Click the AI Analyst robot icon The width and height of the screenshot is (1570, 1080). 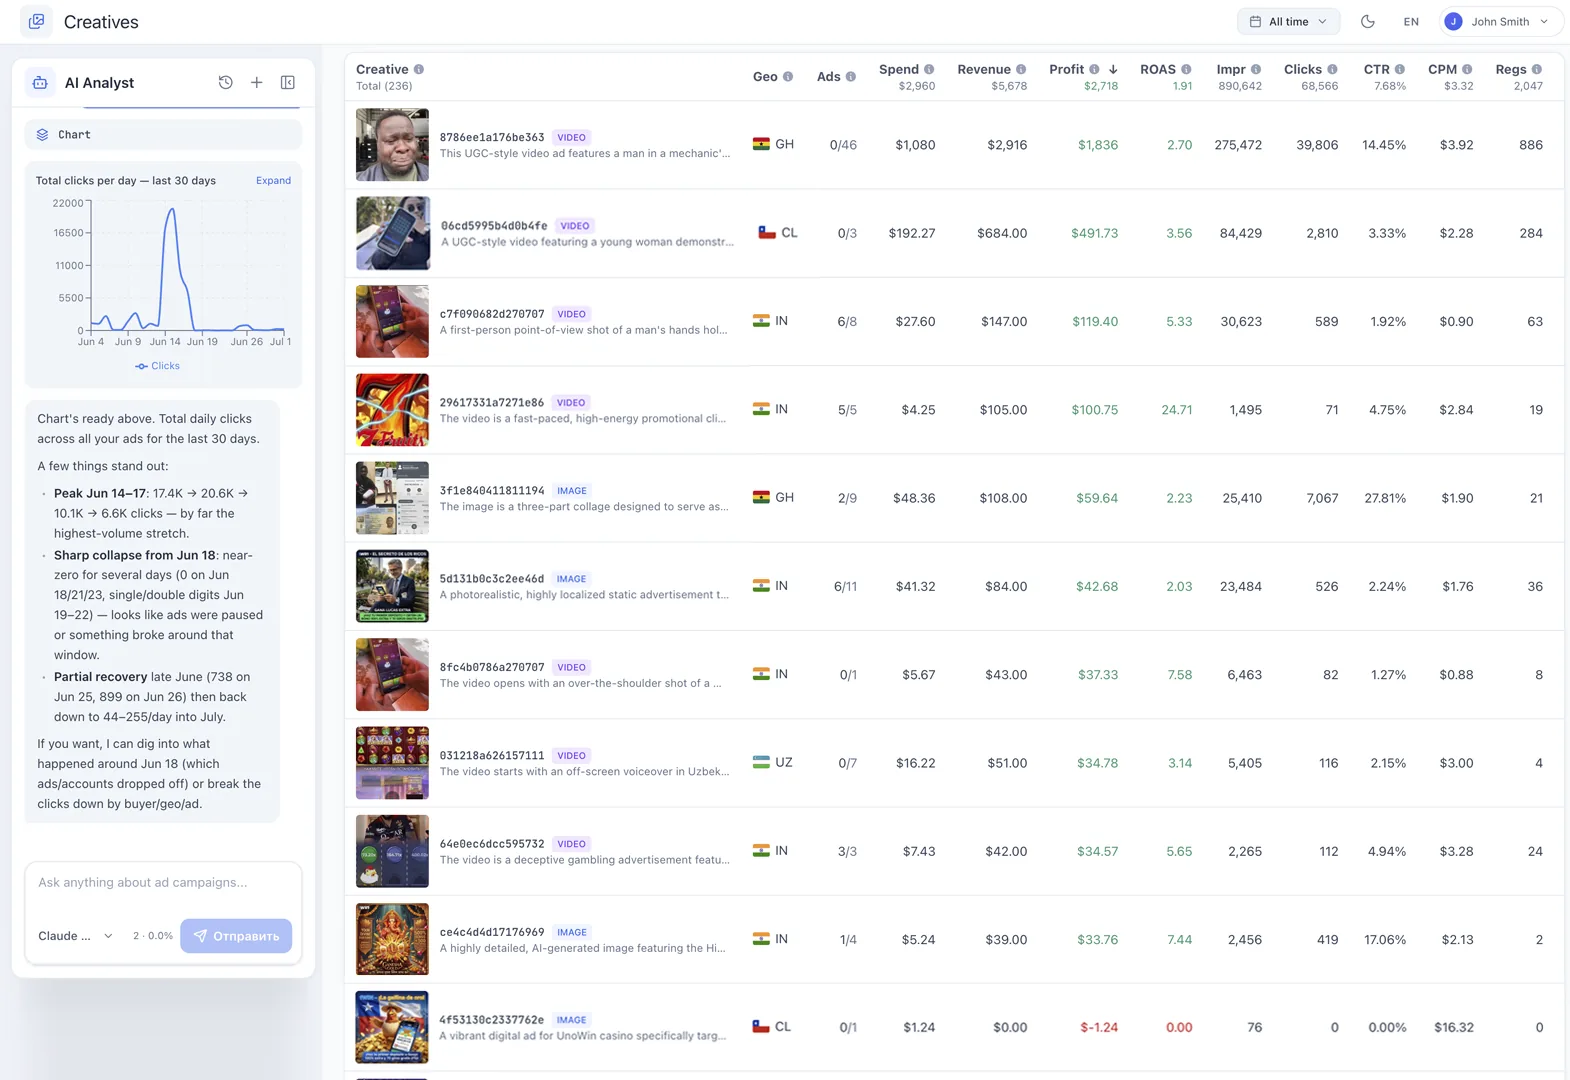point(40,82)
